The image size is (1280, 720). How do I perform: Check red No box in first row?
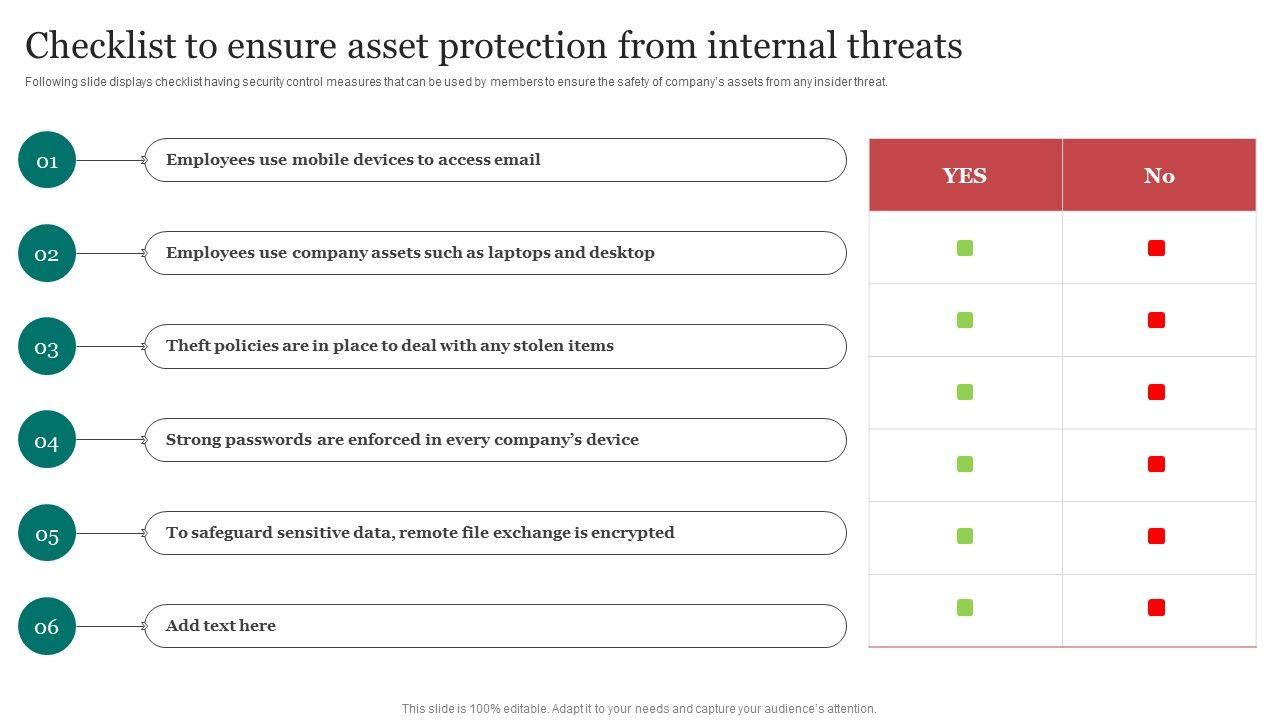[x=1157, y=248]
